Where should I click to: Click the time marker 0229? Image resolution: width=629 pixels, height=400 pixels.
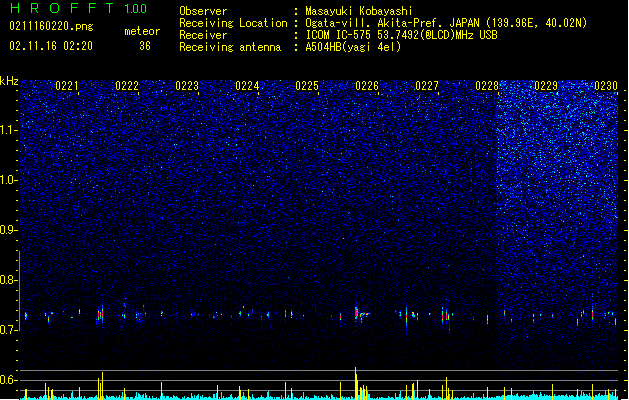(546, 86)
